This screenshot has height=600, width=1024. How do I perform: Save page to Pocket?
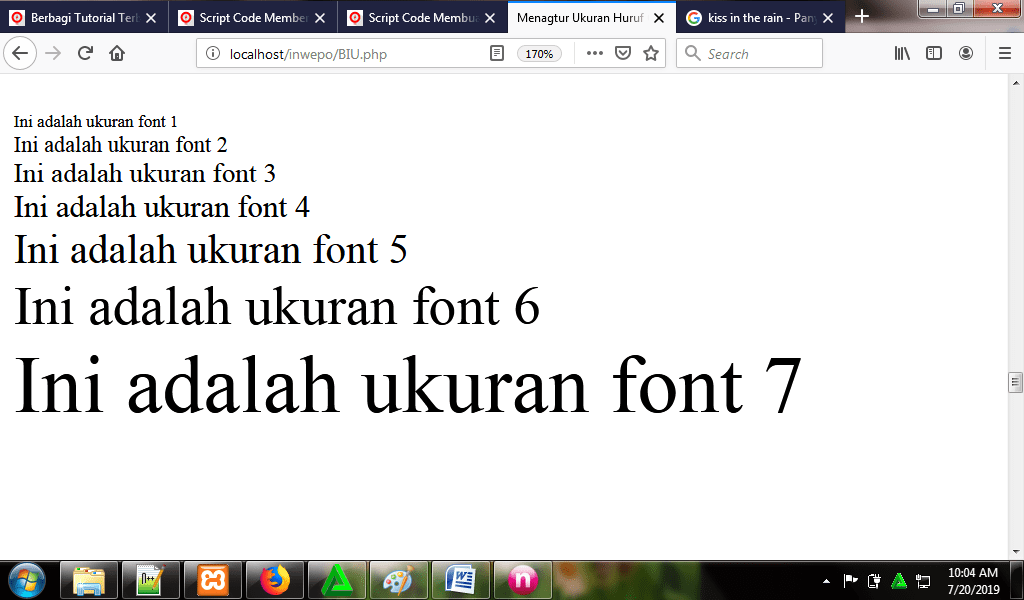[623, 54]
